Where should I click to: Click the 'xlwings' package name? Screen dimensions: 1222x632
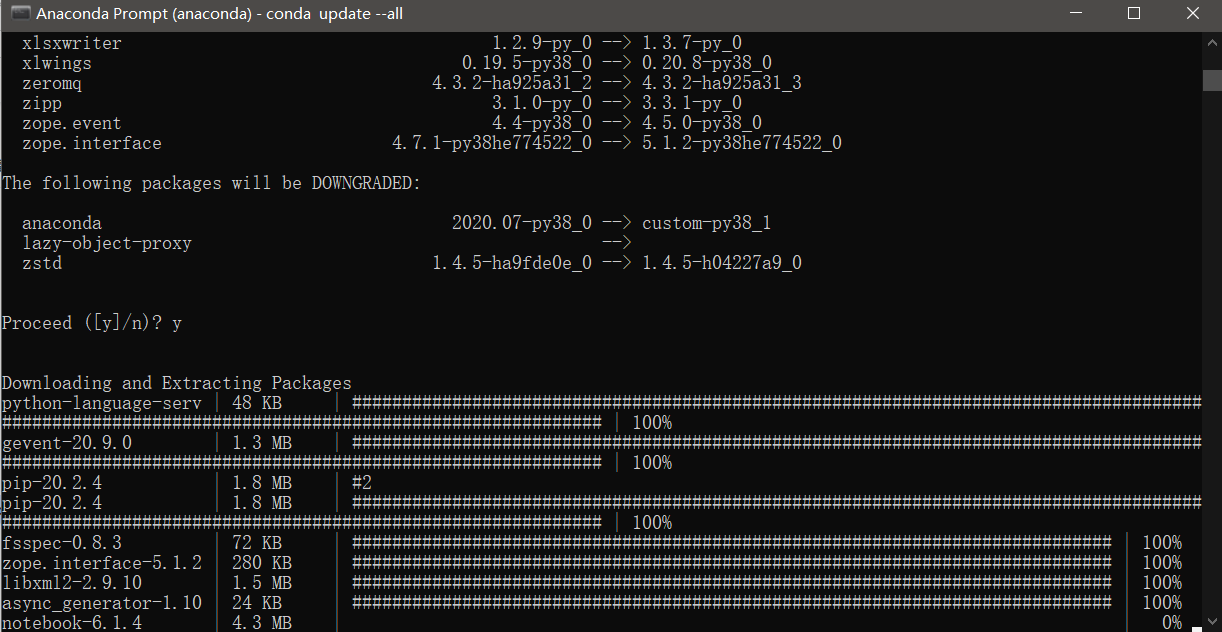pyautogui.click(x=57, y=64)
